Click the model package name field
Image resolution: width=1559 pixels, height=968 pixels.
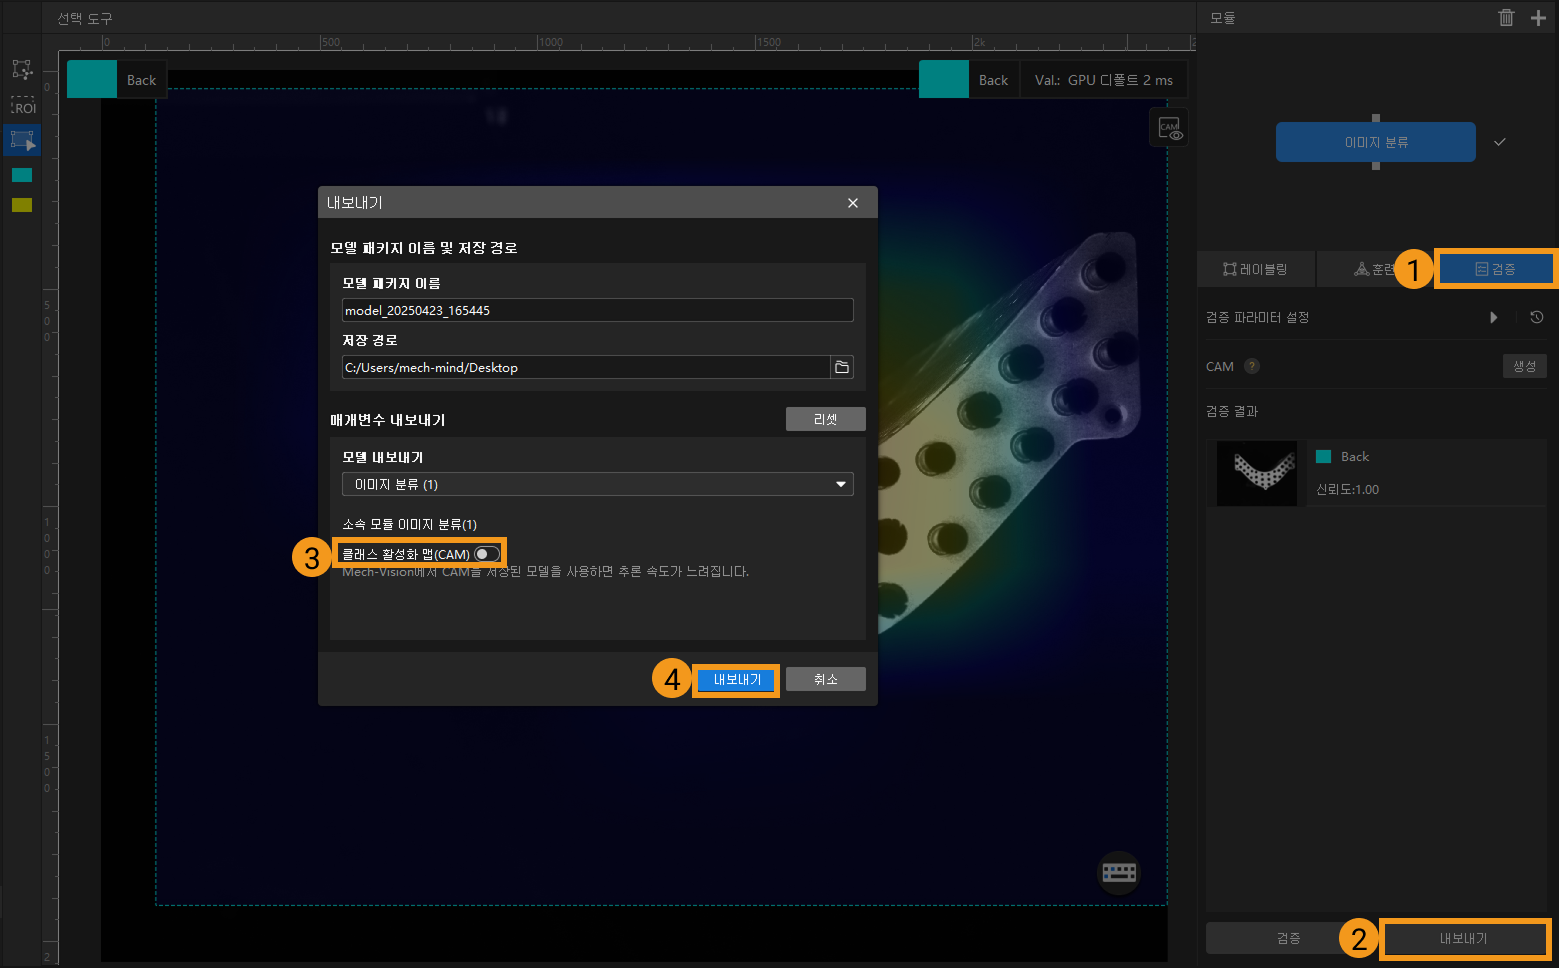coord(597,310)
